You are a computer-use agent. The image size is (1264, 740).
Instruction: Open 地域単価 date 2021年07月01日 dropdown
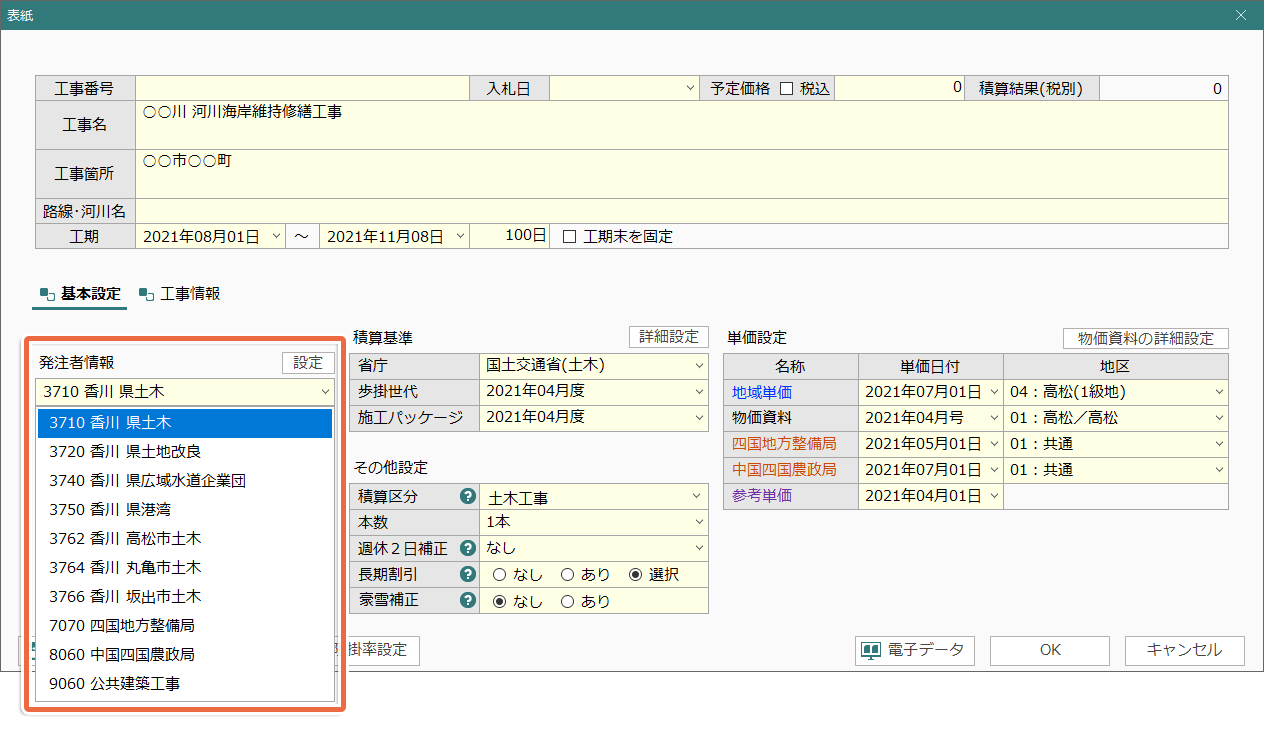point(993,392)
